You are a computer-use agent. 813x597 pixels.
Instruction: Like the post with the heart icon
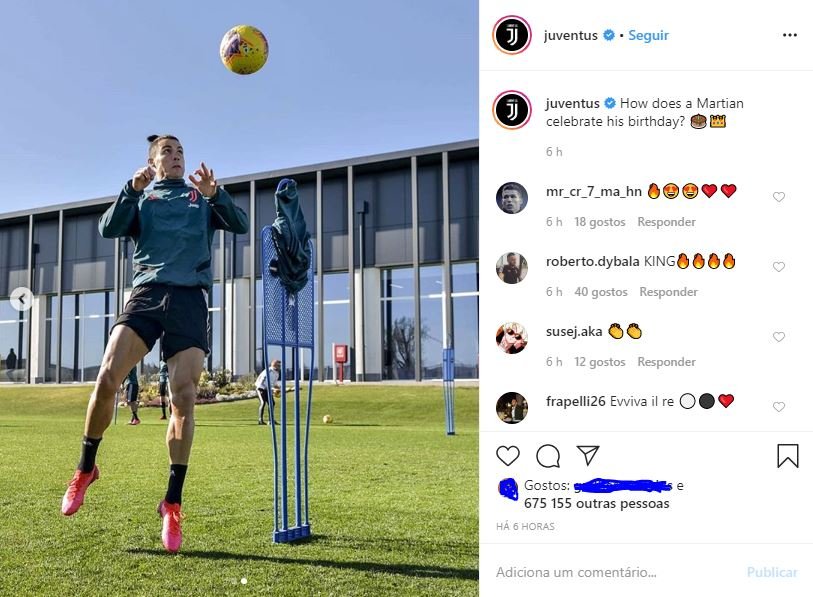(x=508, y=456)
